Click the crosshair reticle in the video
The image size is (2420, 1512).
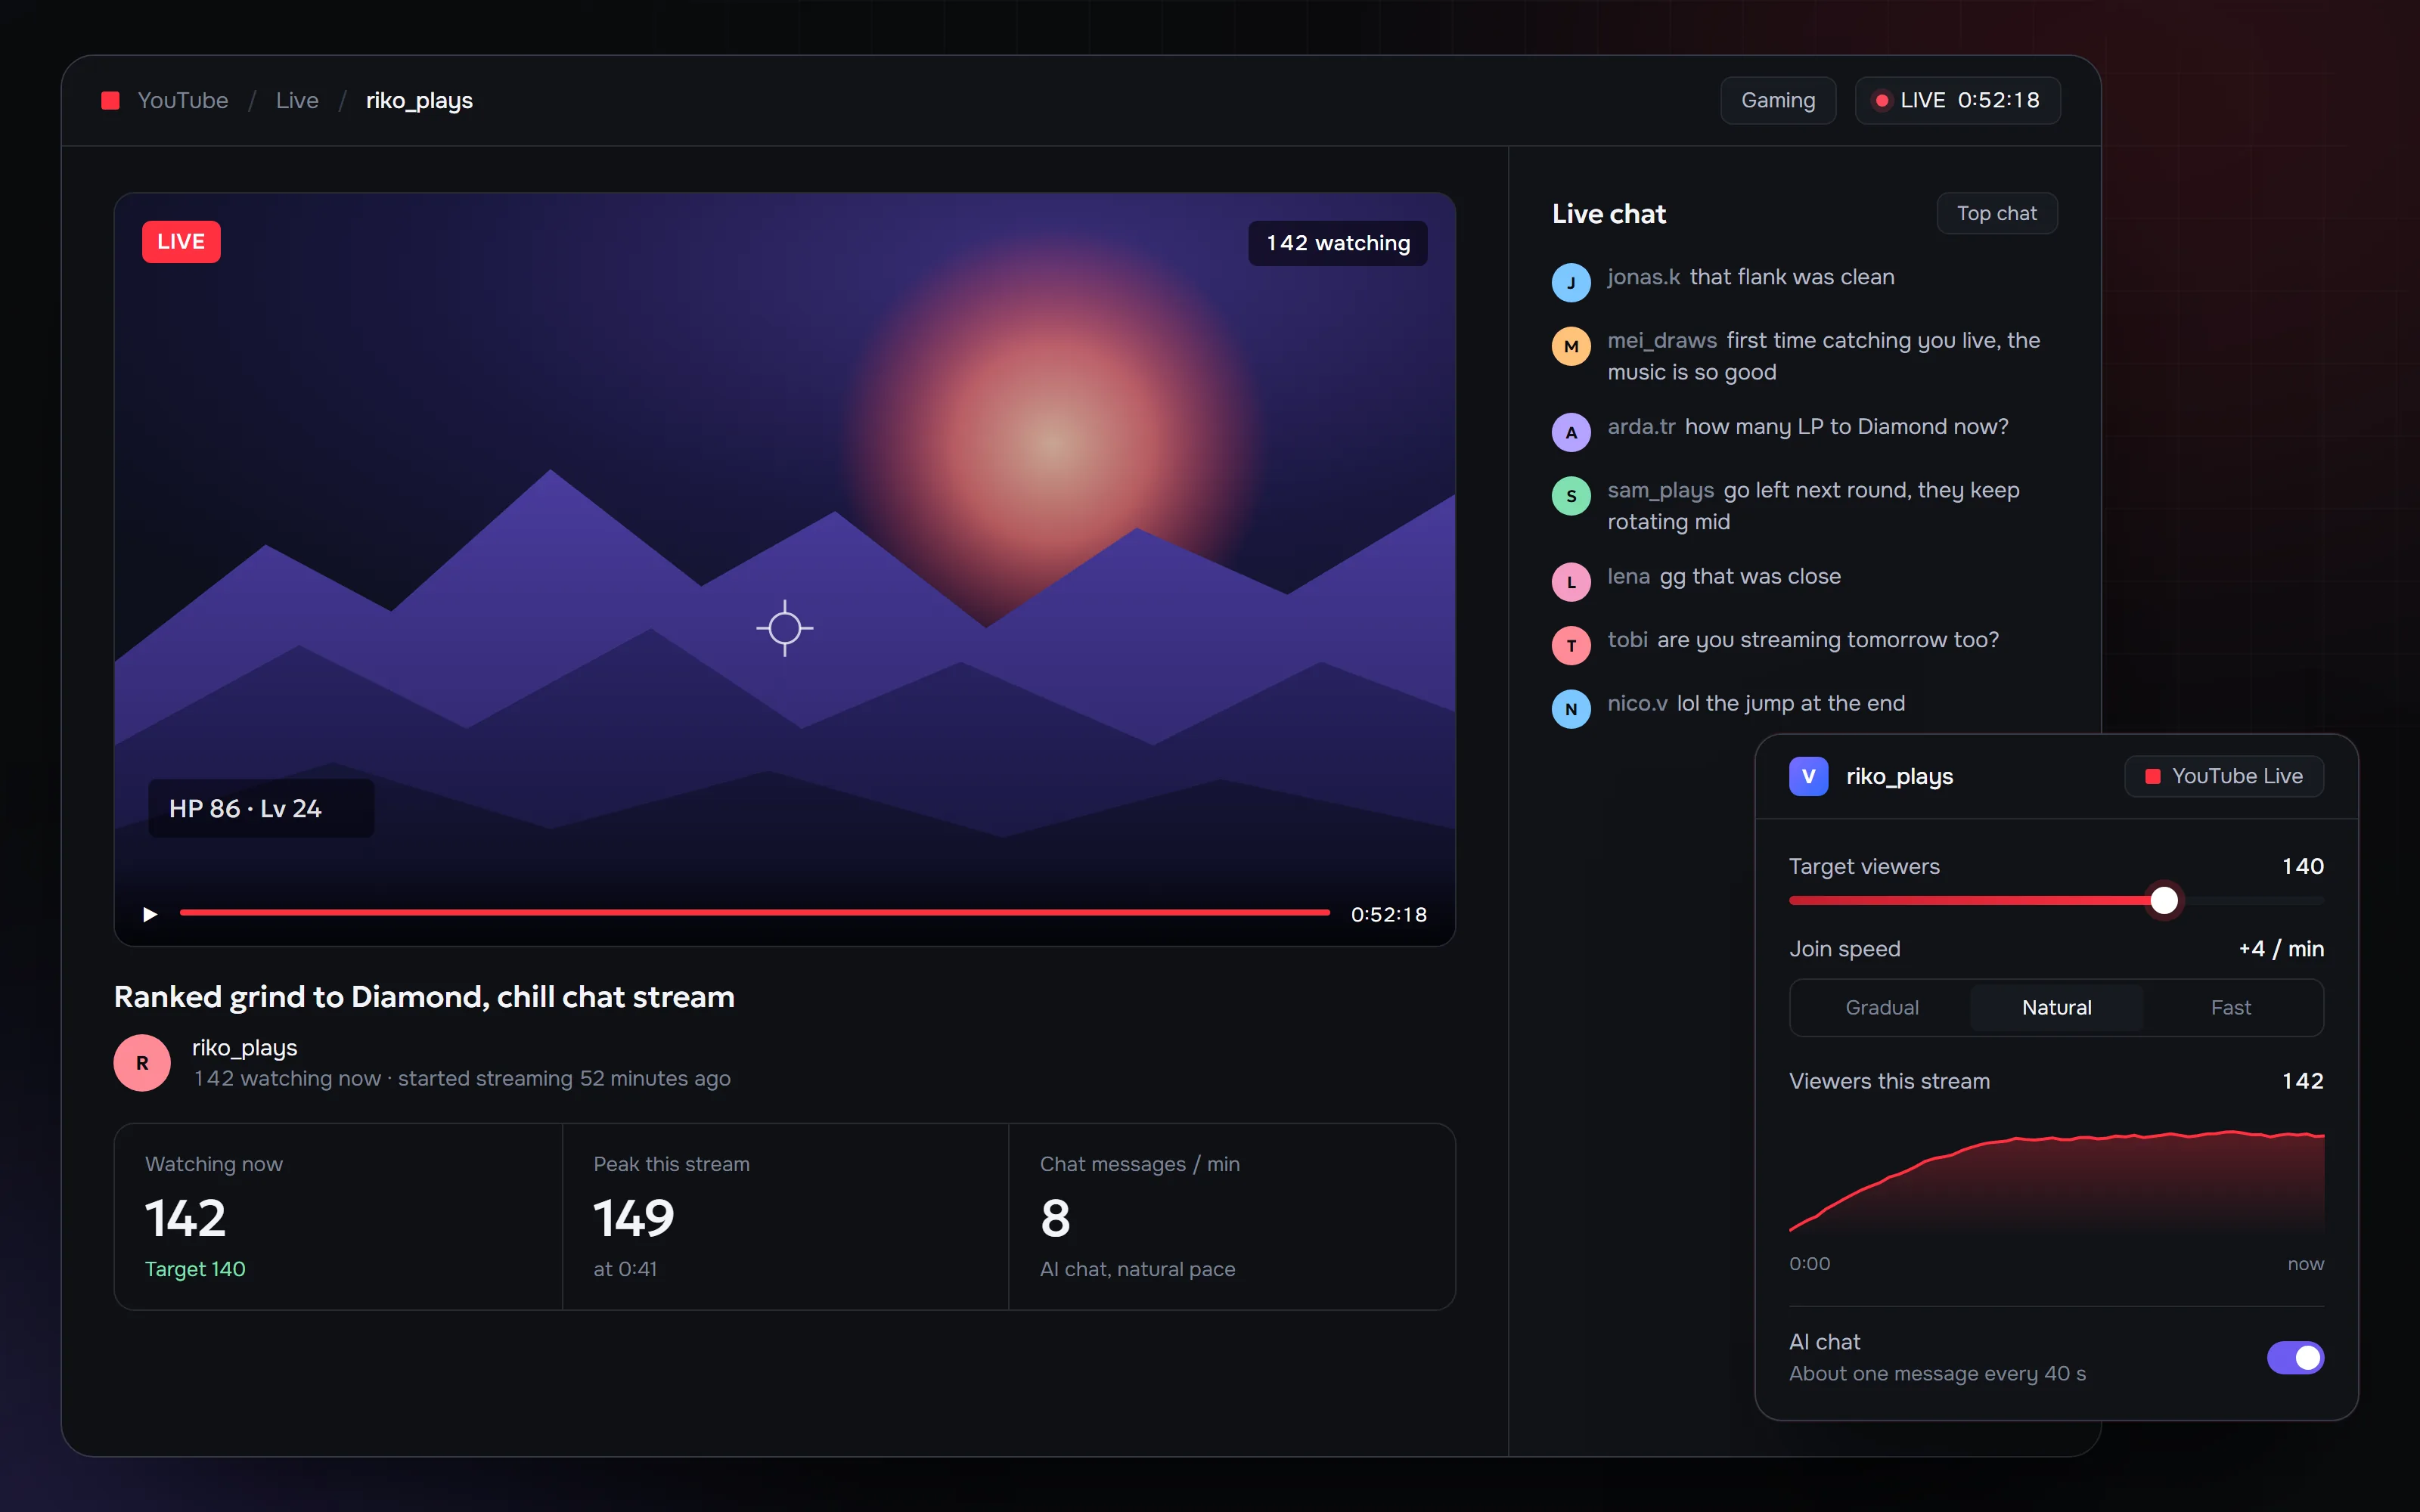[x=785, y=628]
